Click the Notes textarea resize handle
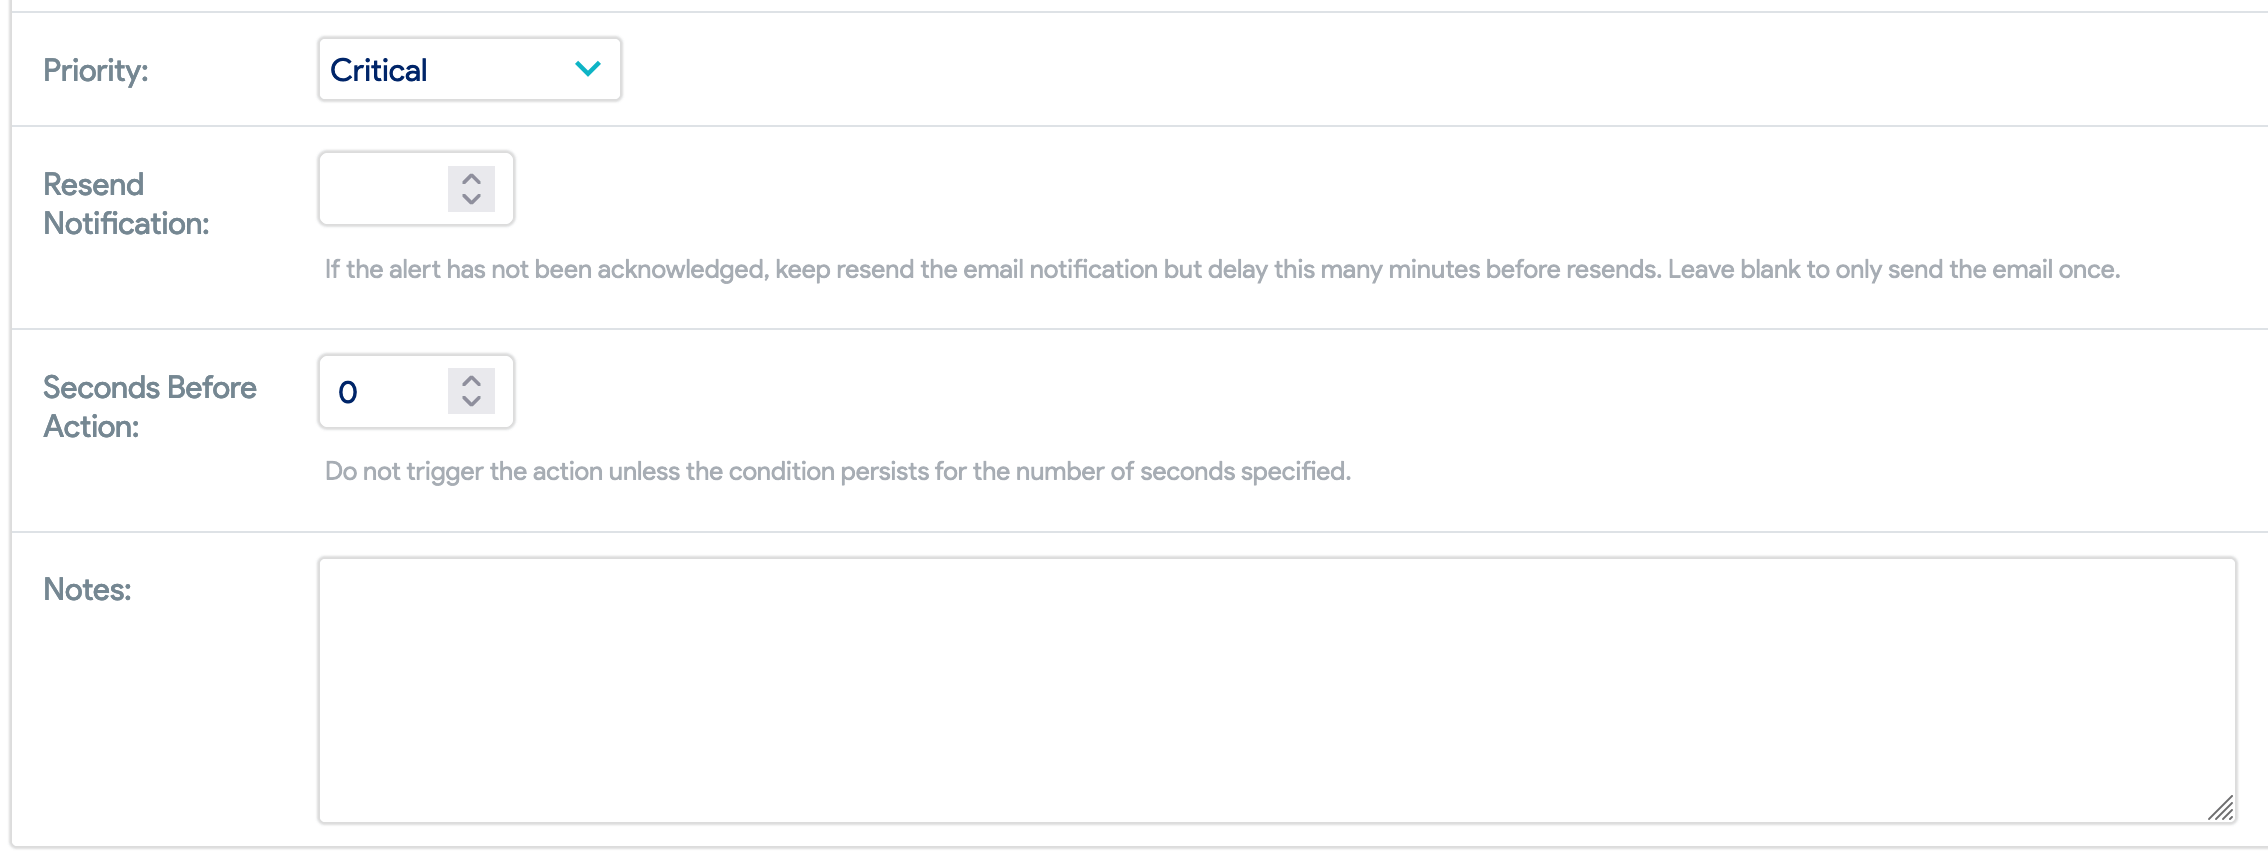The width and height of the screenshot is (2268, 856). 2221,808
